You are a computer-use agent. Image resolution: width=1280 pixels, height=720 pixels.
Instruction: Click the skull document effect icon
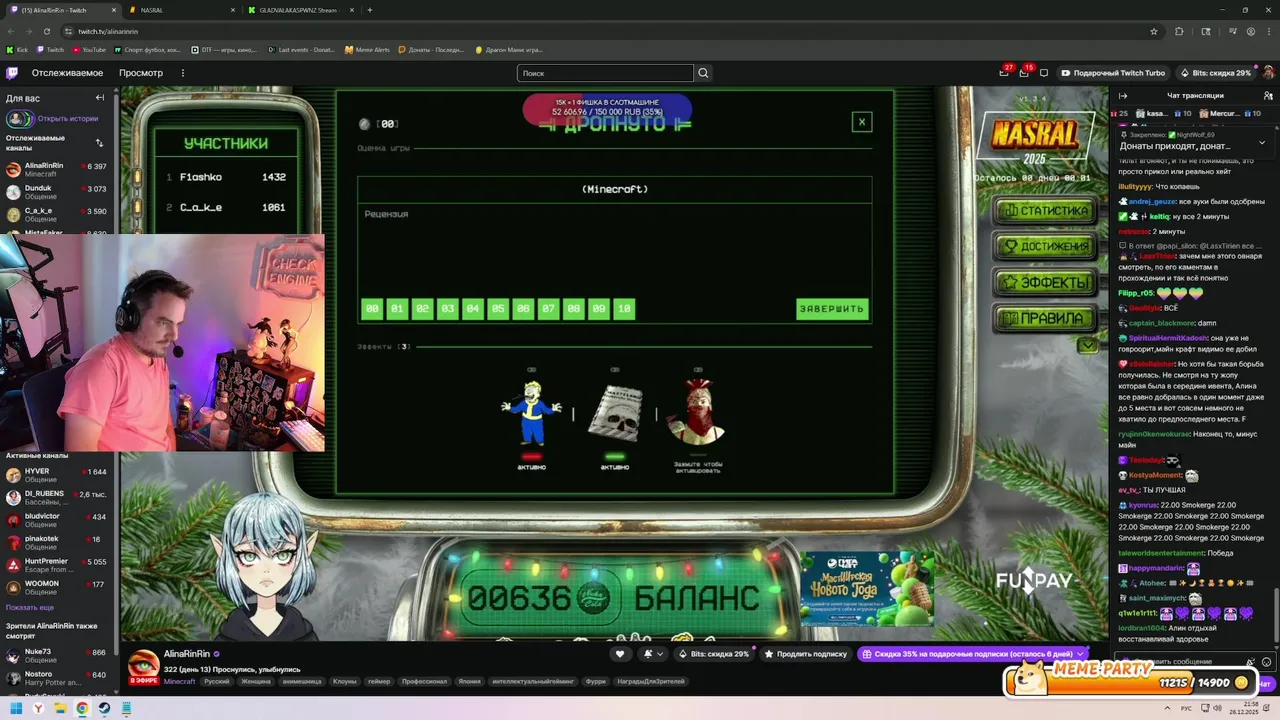click(x=614, y=412)
